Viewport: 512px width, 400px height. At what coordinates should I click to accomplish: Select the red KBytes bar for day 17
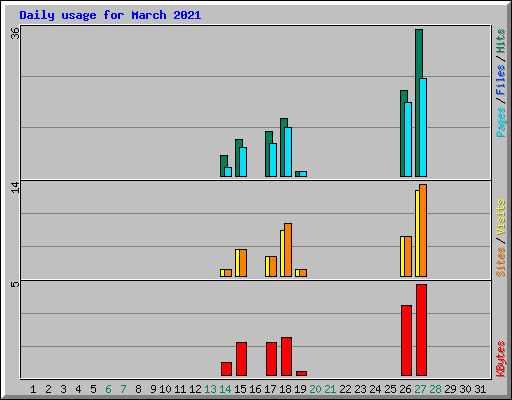point(271,359)
